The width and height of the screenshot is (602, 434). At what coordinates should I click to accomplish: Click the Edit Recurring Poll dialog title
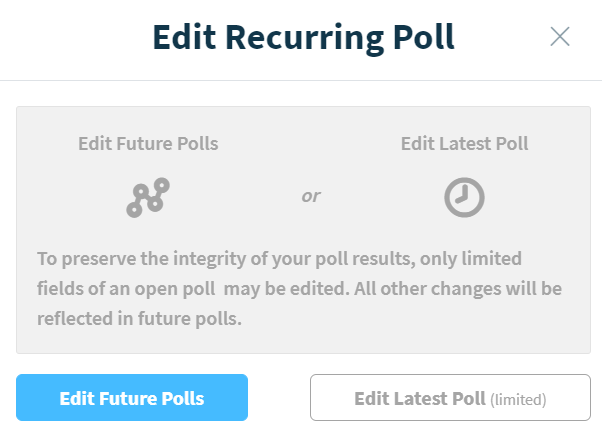click(303, 37)
